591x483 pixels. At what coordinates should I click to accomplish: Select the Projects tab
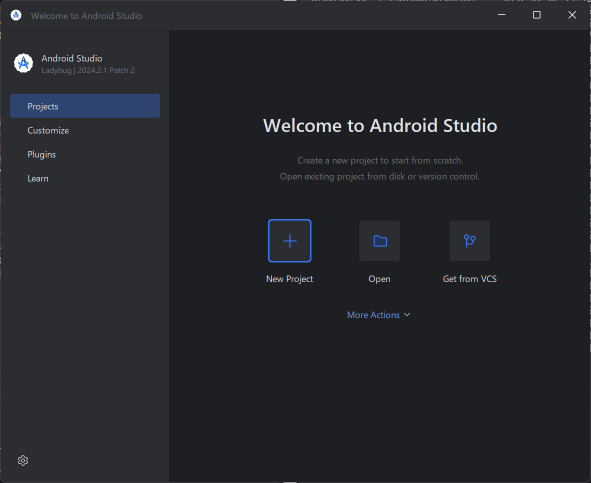(85, 106)
